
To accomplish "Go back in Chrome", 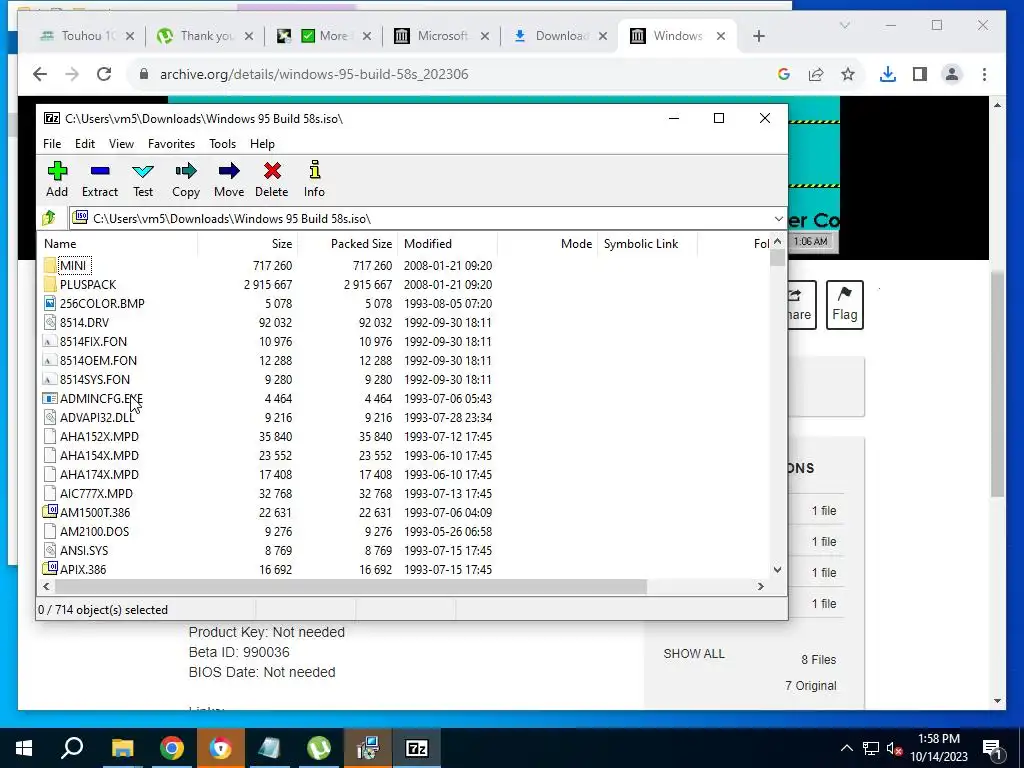I will [40, 74].
